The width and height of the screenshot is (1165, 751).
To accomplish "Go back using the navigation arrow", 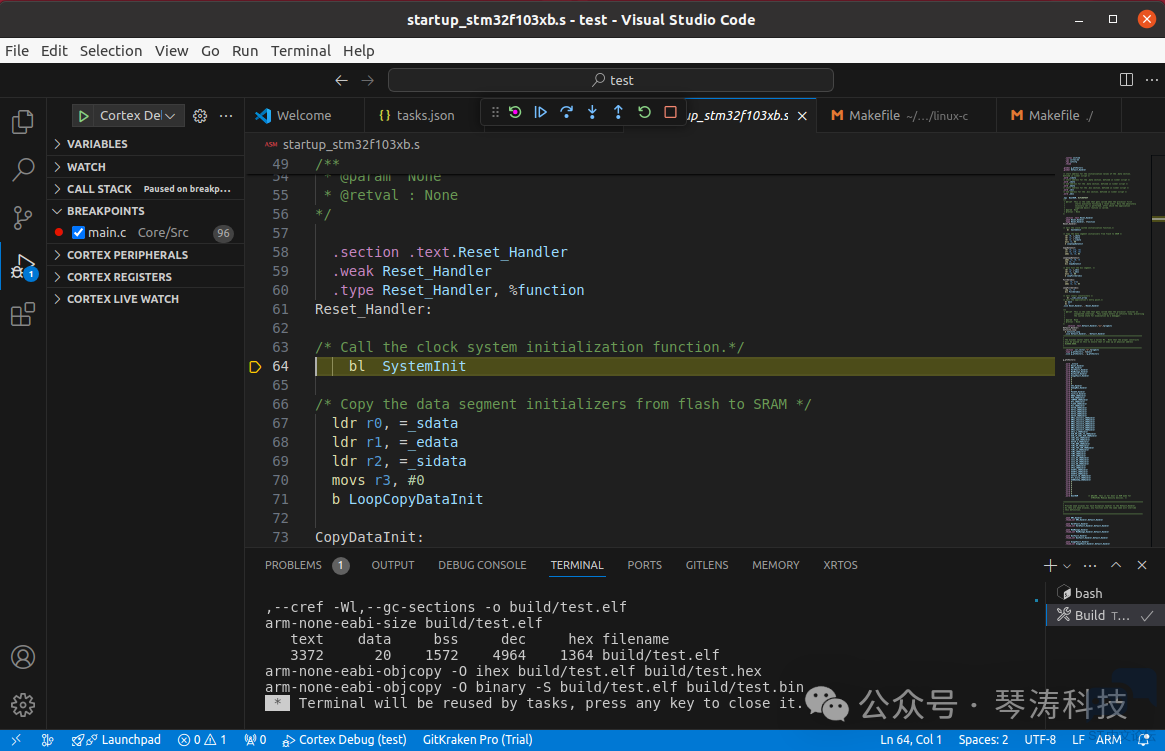I will tap(341, 80).
